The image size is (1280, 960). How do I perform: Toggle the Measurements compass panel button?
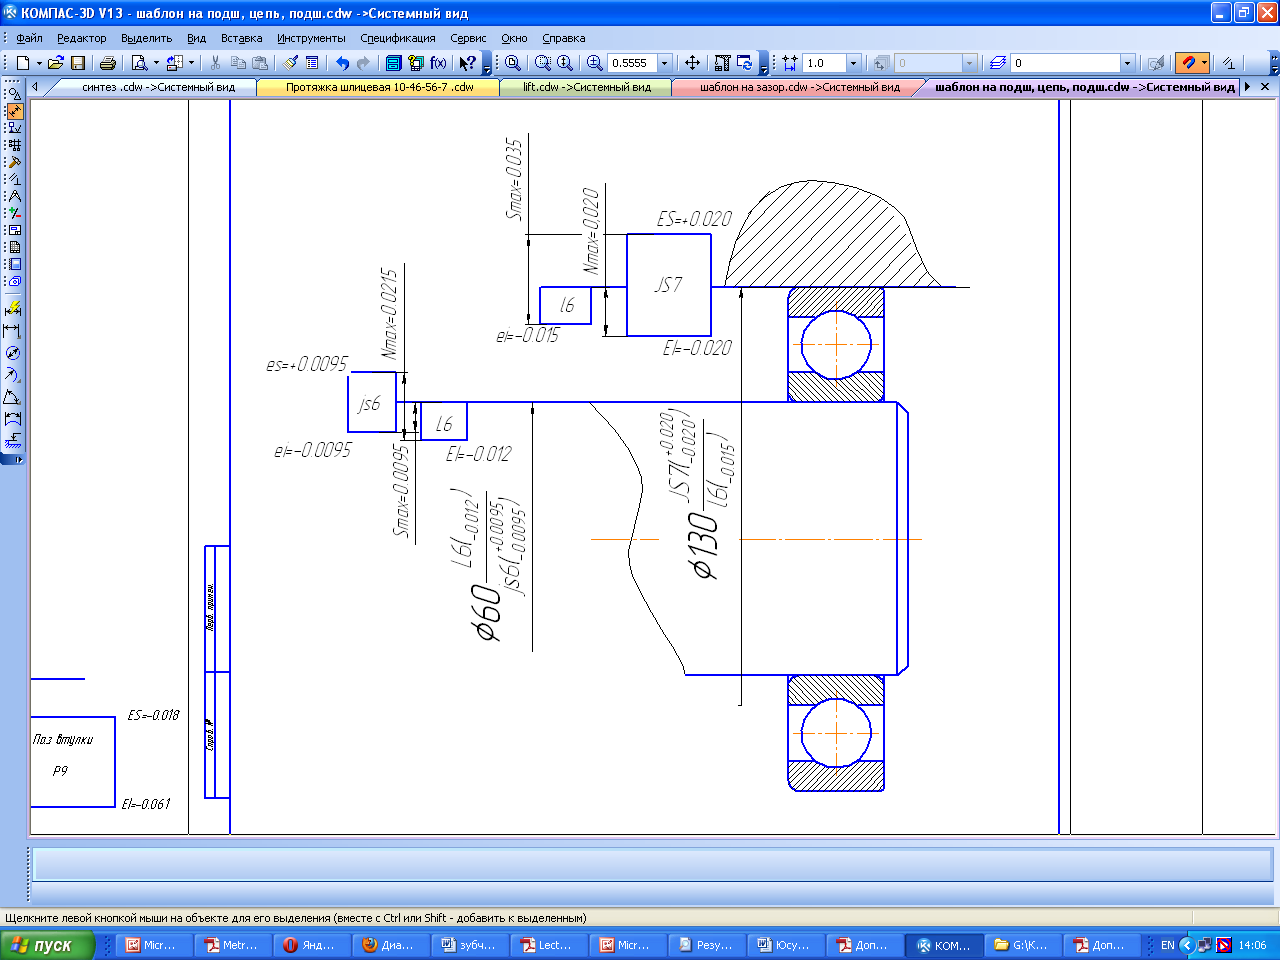14,196
